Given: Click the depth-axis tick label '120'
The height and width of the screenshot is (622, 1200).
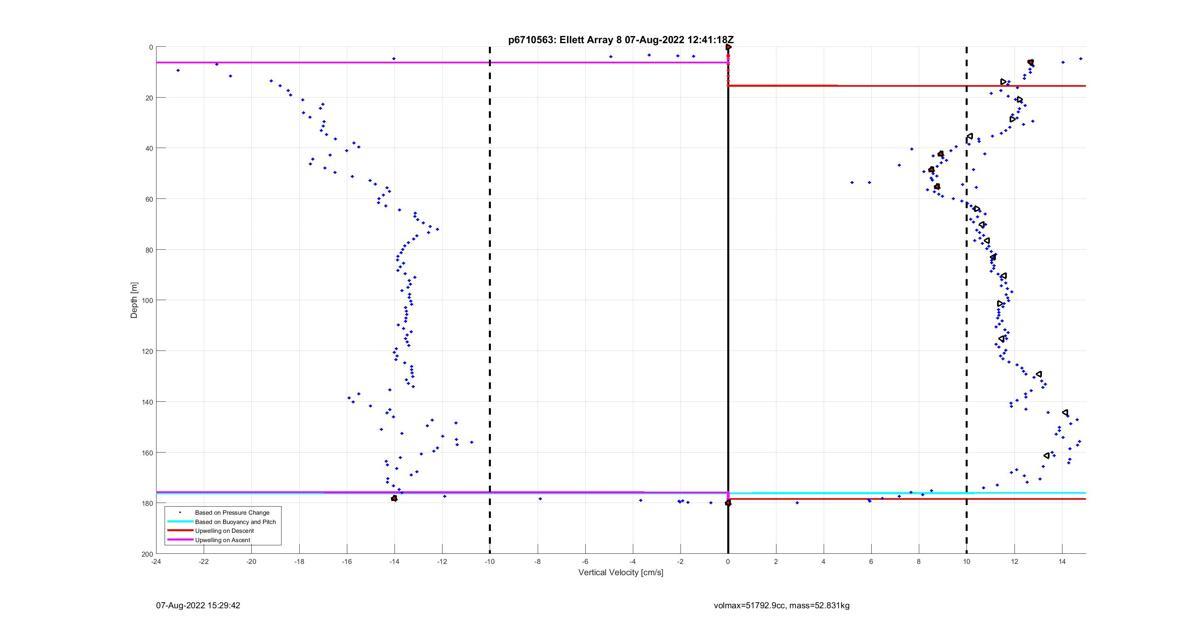Looking at the screenshot, I should coord(146,351).
